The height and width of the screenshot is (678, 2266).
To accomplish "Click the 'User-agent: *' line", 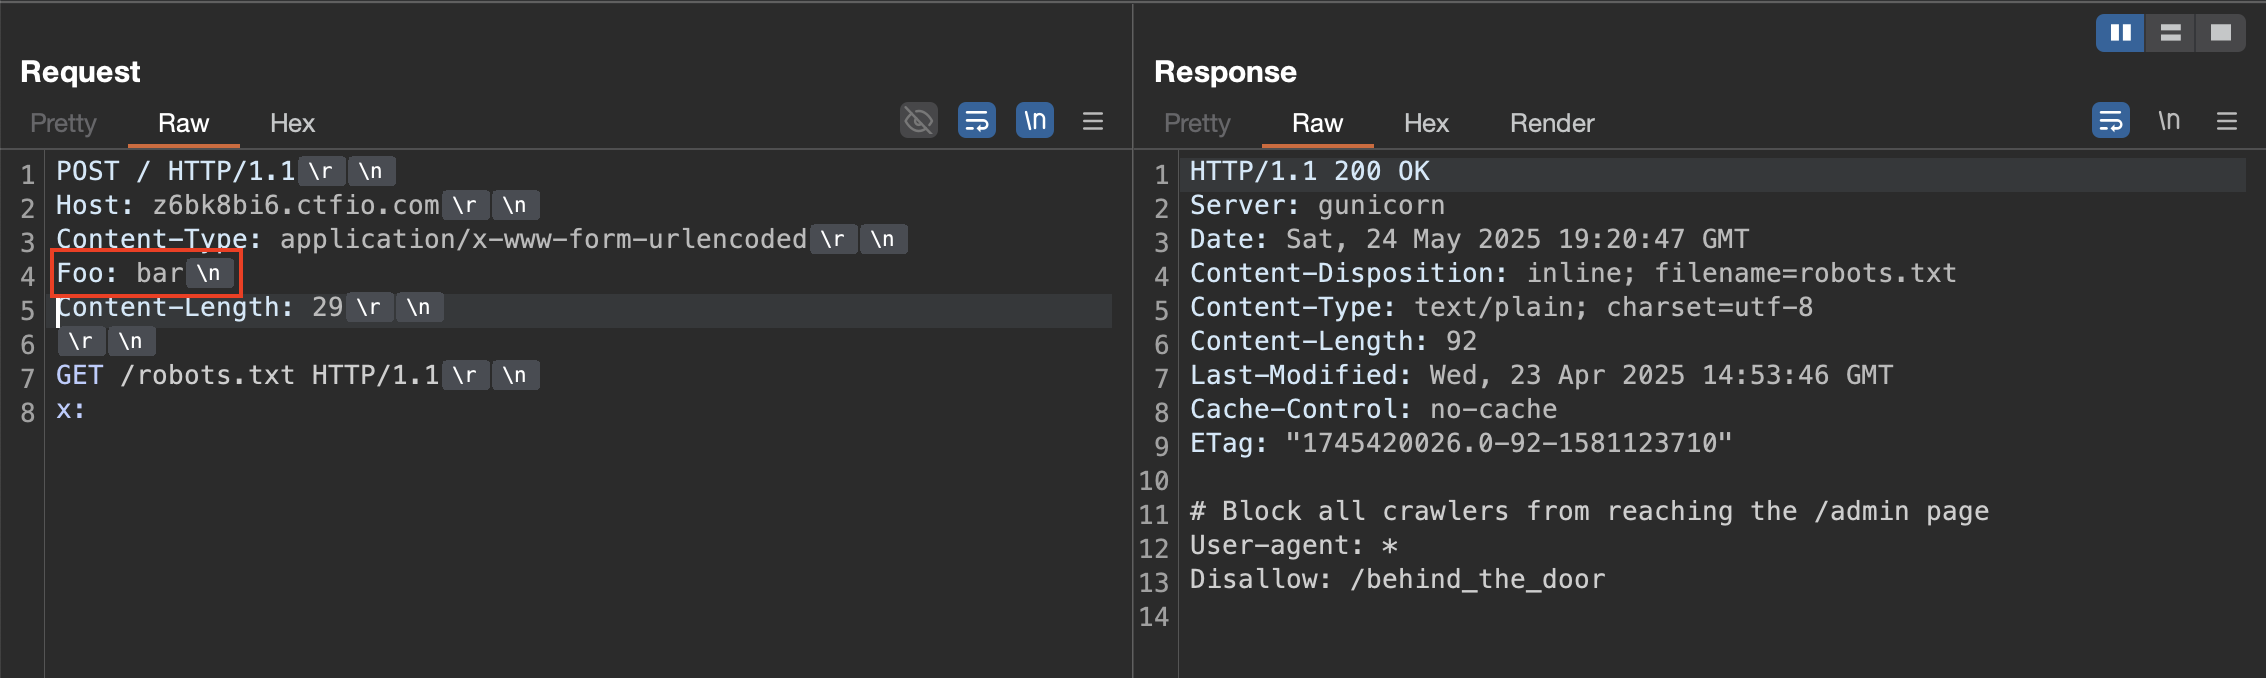I will [1293, 545].
